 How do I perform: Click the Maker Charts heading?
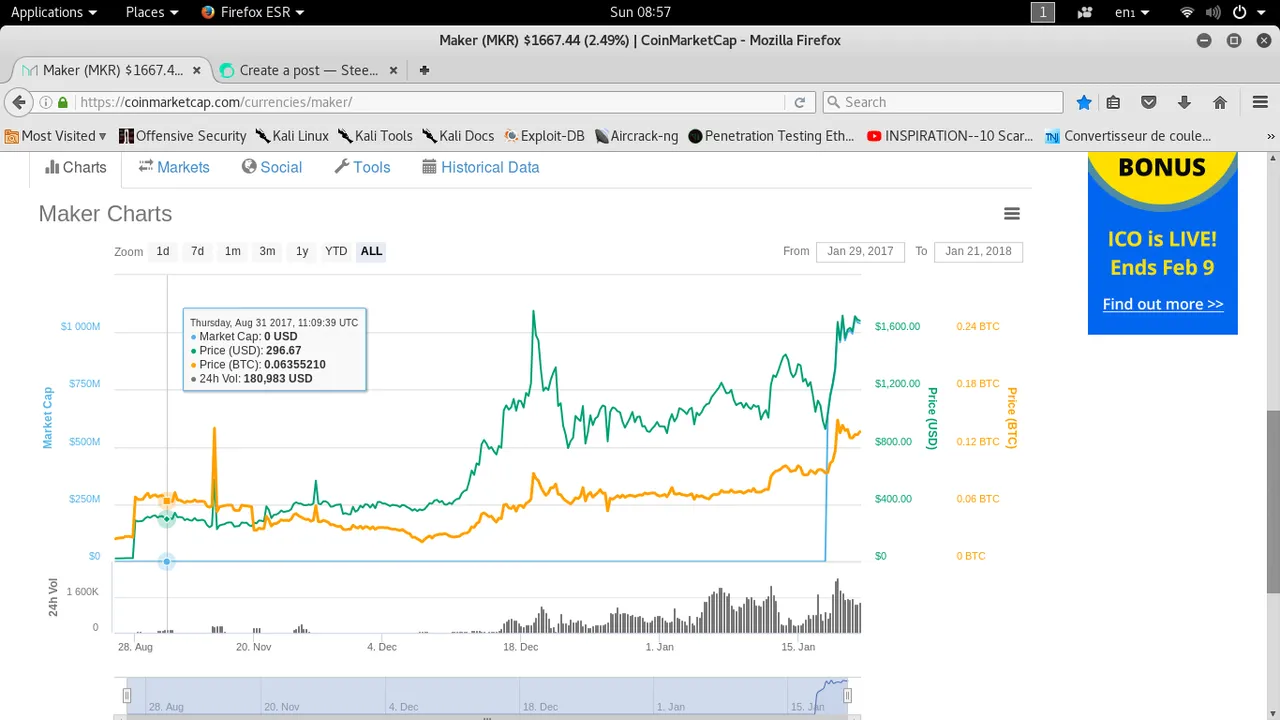[x=105, y=214]
